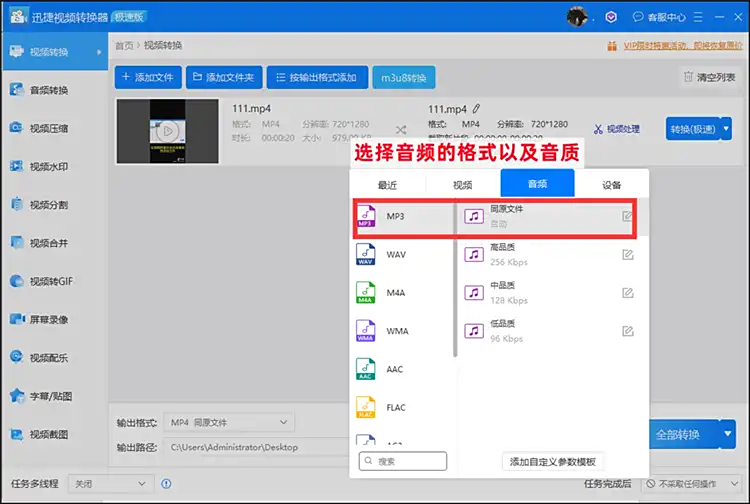Screen dimensions: 750x504
Task: Open 屏幕录像 in the left sidebar
Action: [x=48, y=319]
